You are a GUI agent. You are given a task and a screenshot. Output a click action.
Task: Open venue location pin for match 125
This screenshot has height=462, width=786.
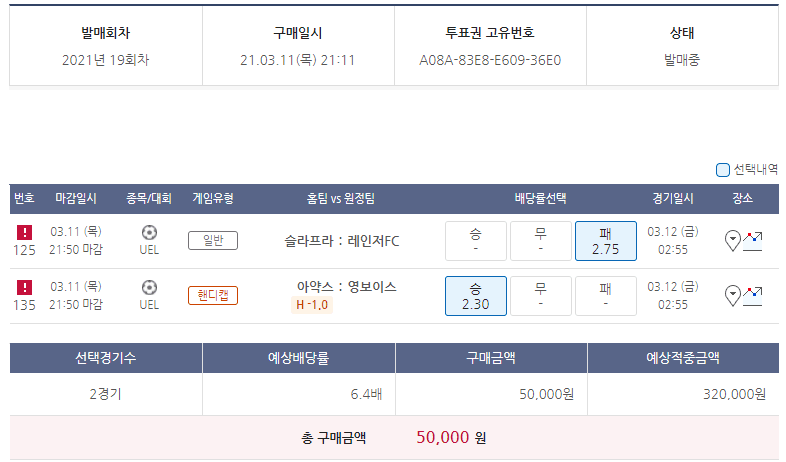click(x=733, y=240)
